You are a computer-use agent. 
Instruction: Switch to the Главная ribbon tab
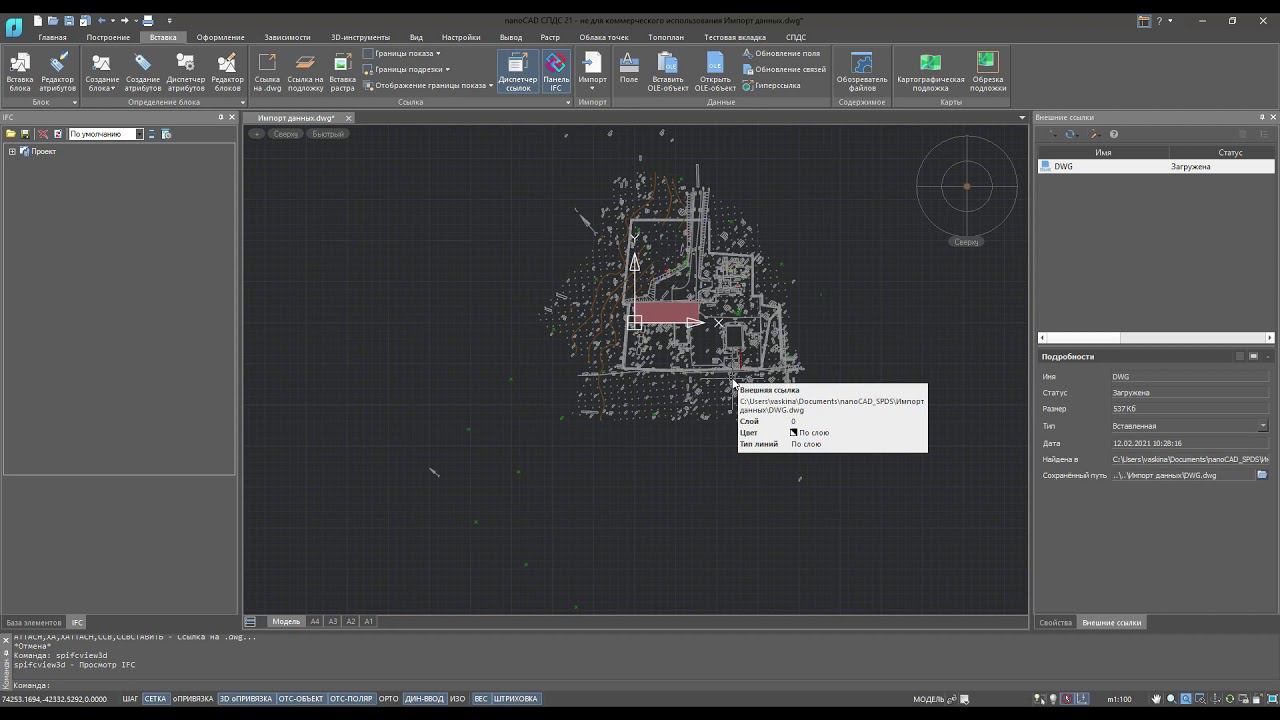[52, 37]
